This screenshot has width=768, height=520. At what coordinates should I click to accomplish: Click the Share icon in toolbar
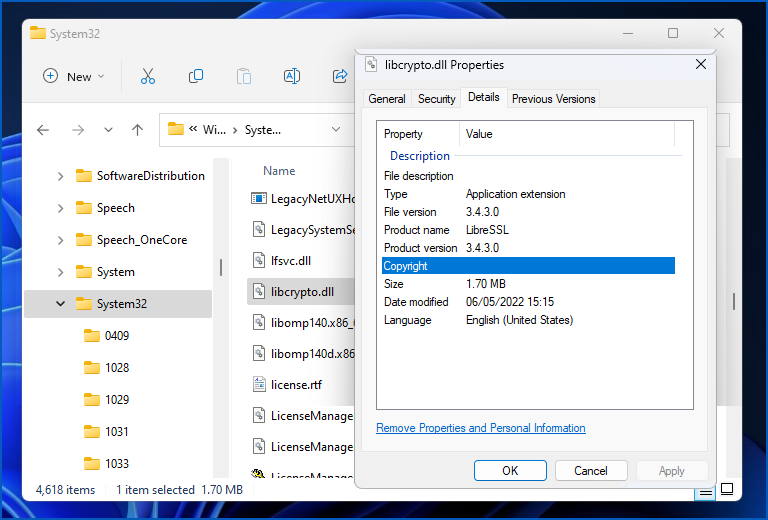coord(340,76)
